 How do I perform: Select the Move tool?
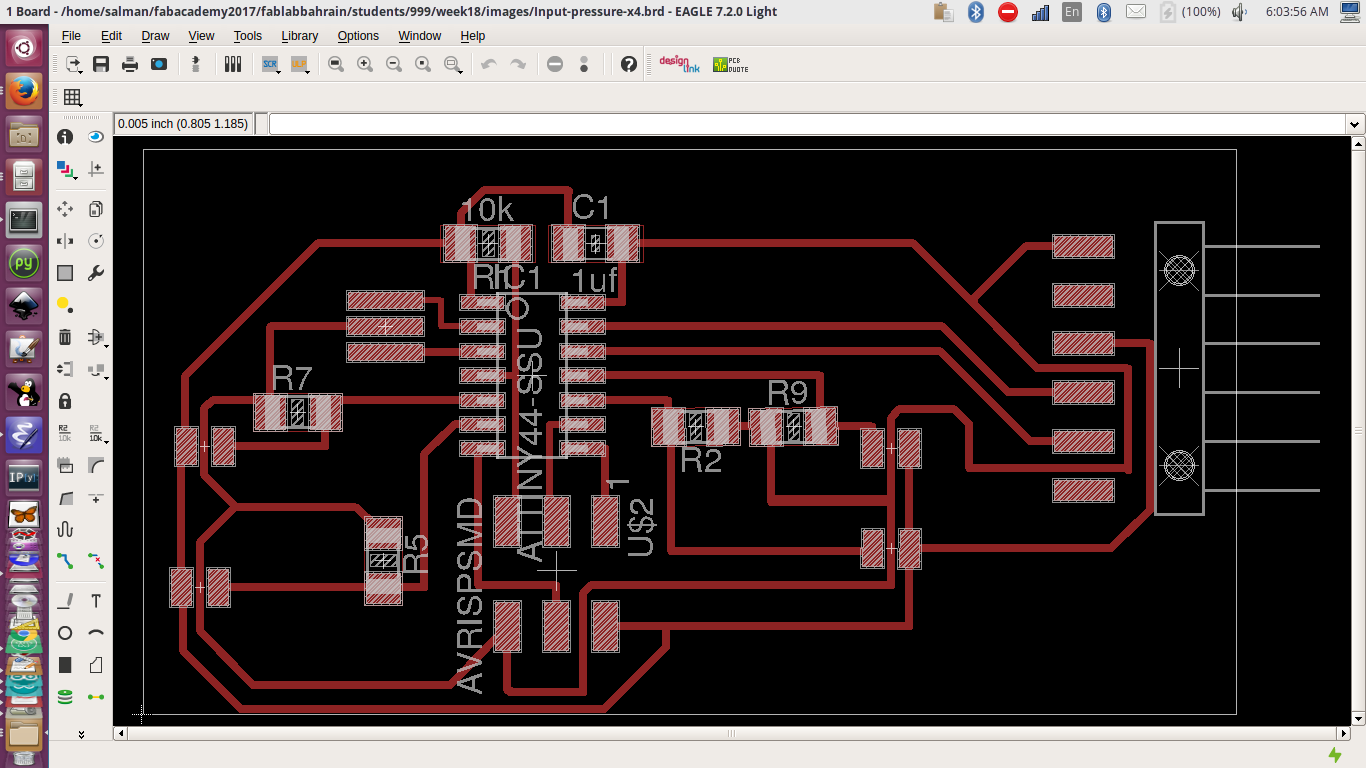pyautogui.click(x=64, y=208)
